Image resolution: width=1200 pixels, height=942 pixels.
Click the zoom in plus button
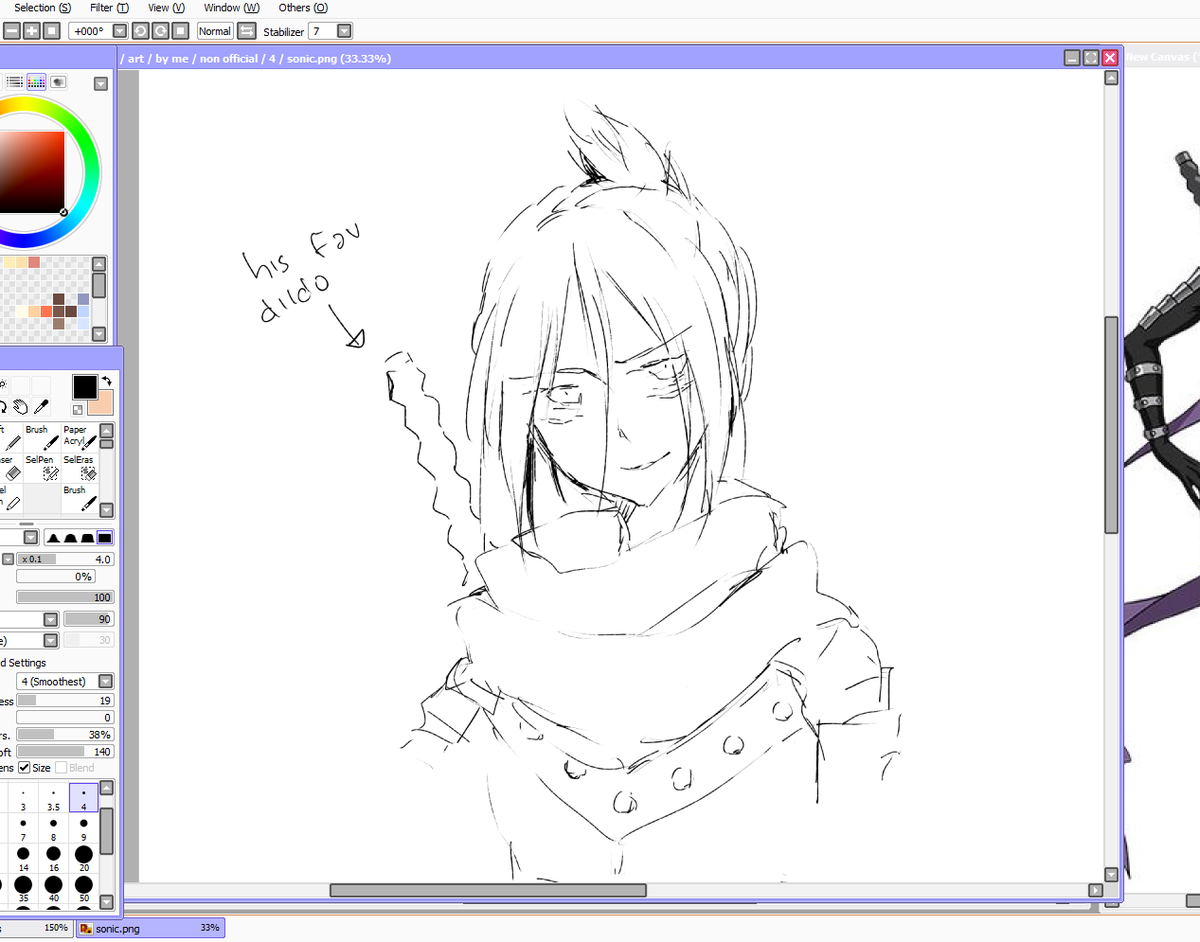pyautogui.click(x=31, y=31)
